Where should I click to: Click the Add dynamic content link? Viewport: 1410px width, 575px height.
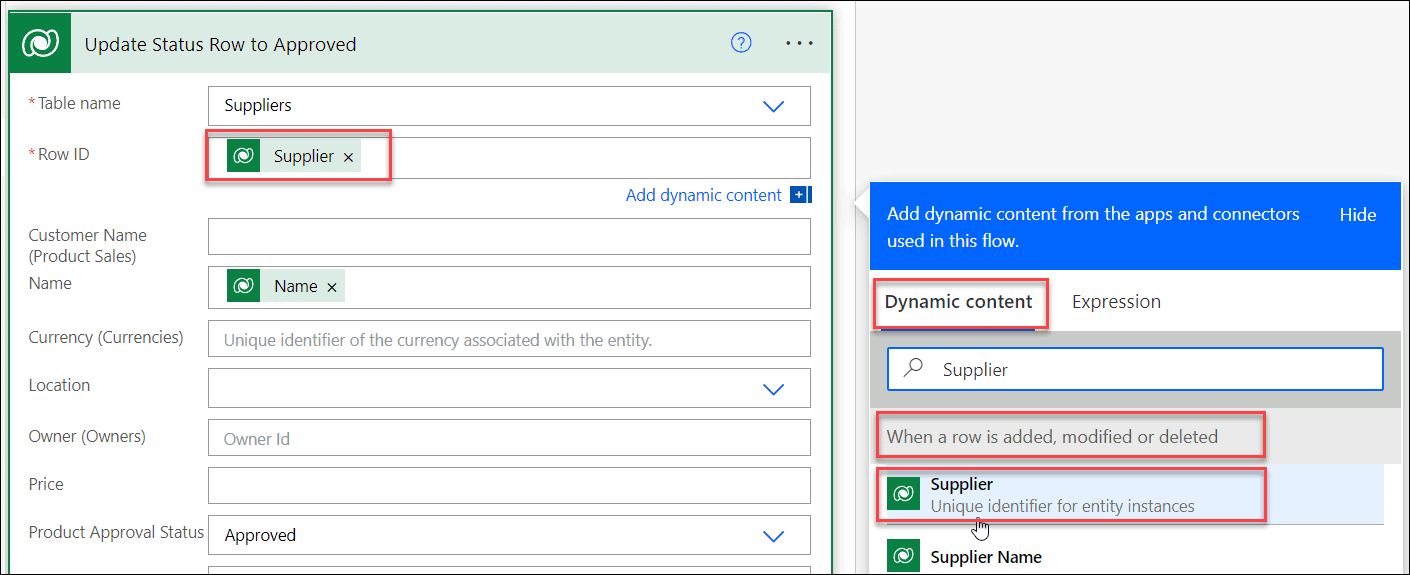pyautogui.click(x=703, y=195)
